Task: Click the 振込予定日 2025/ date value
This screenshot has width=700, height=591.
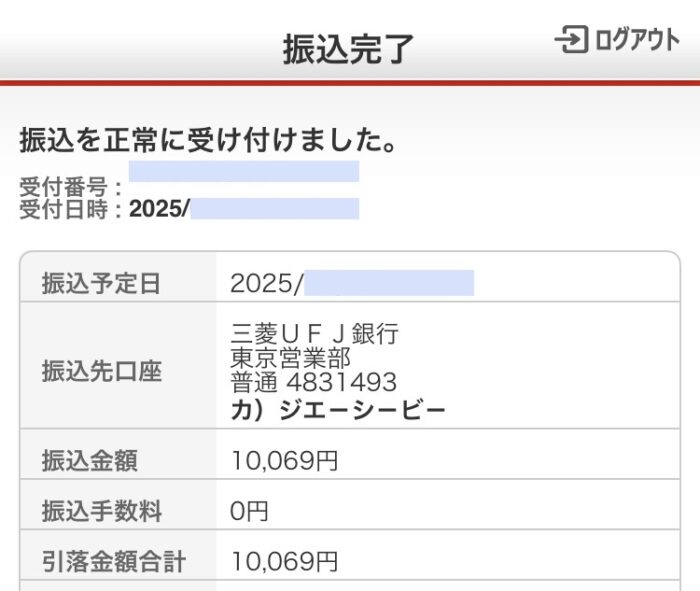Action: pyautogui.click(x=352, y=283)
